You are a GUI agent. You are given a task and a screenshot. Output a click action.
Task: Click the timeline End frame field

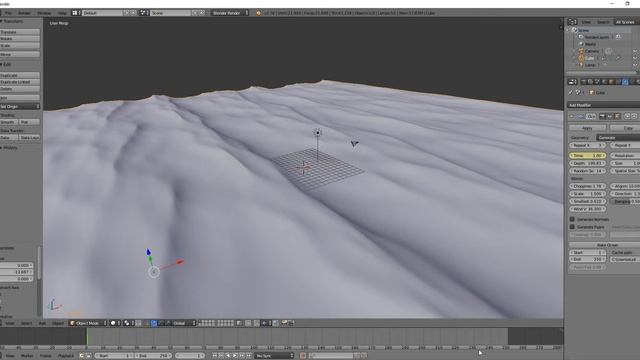[x=153, y=356]
